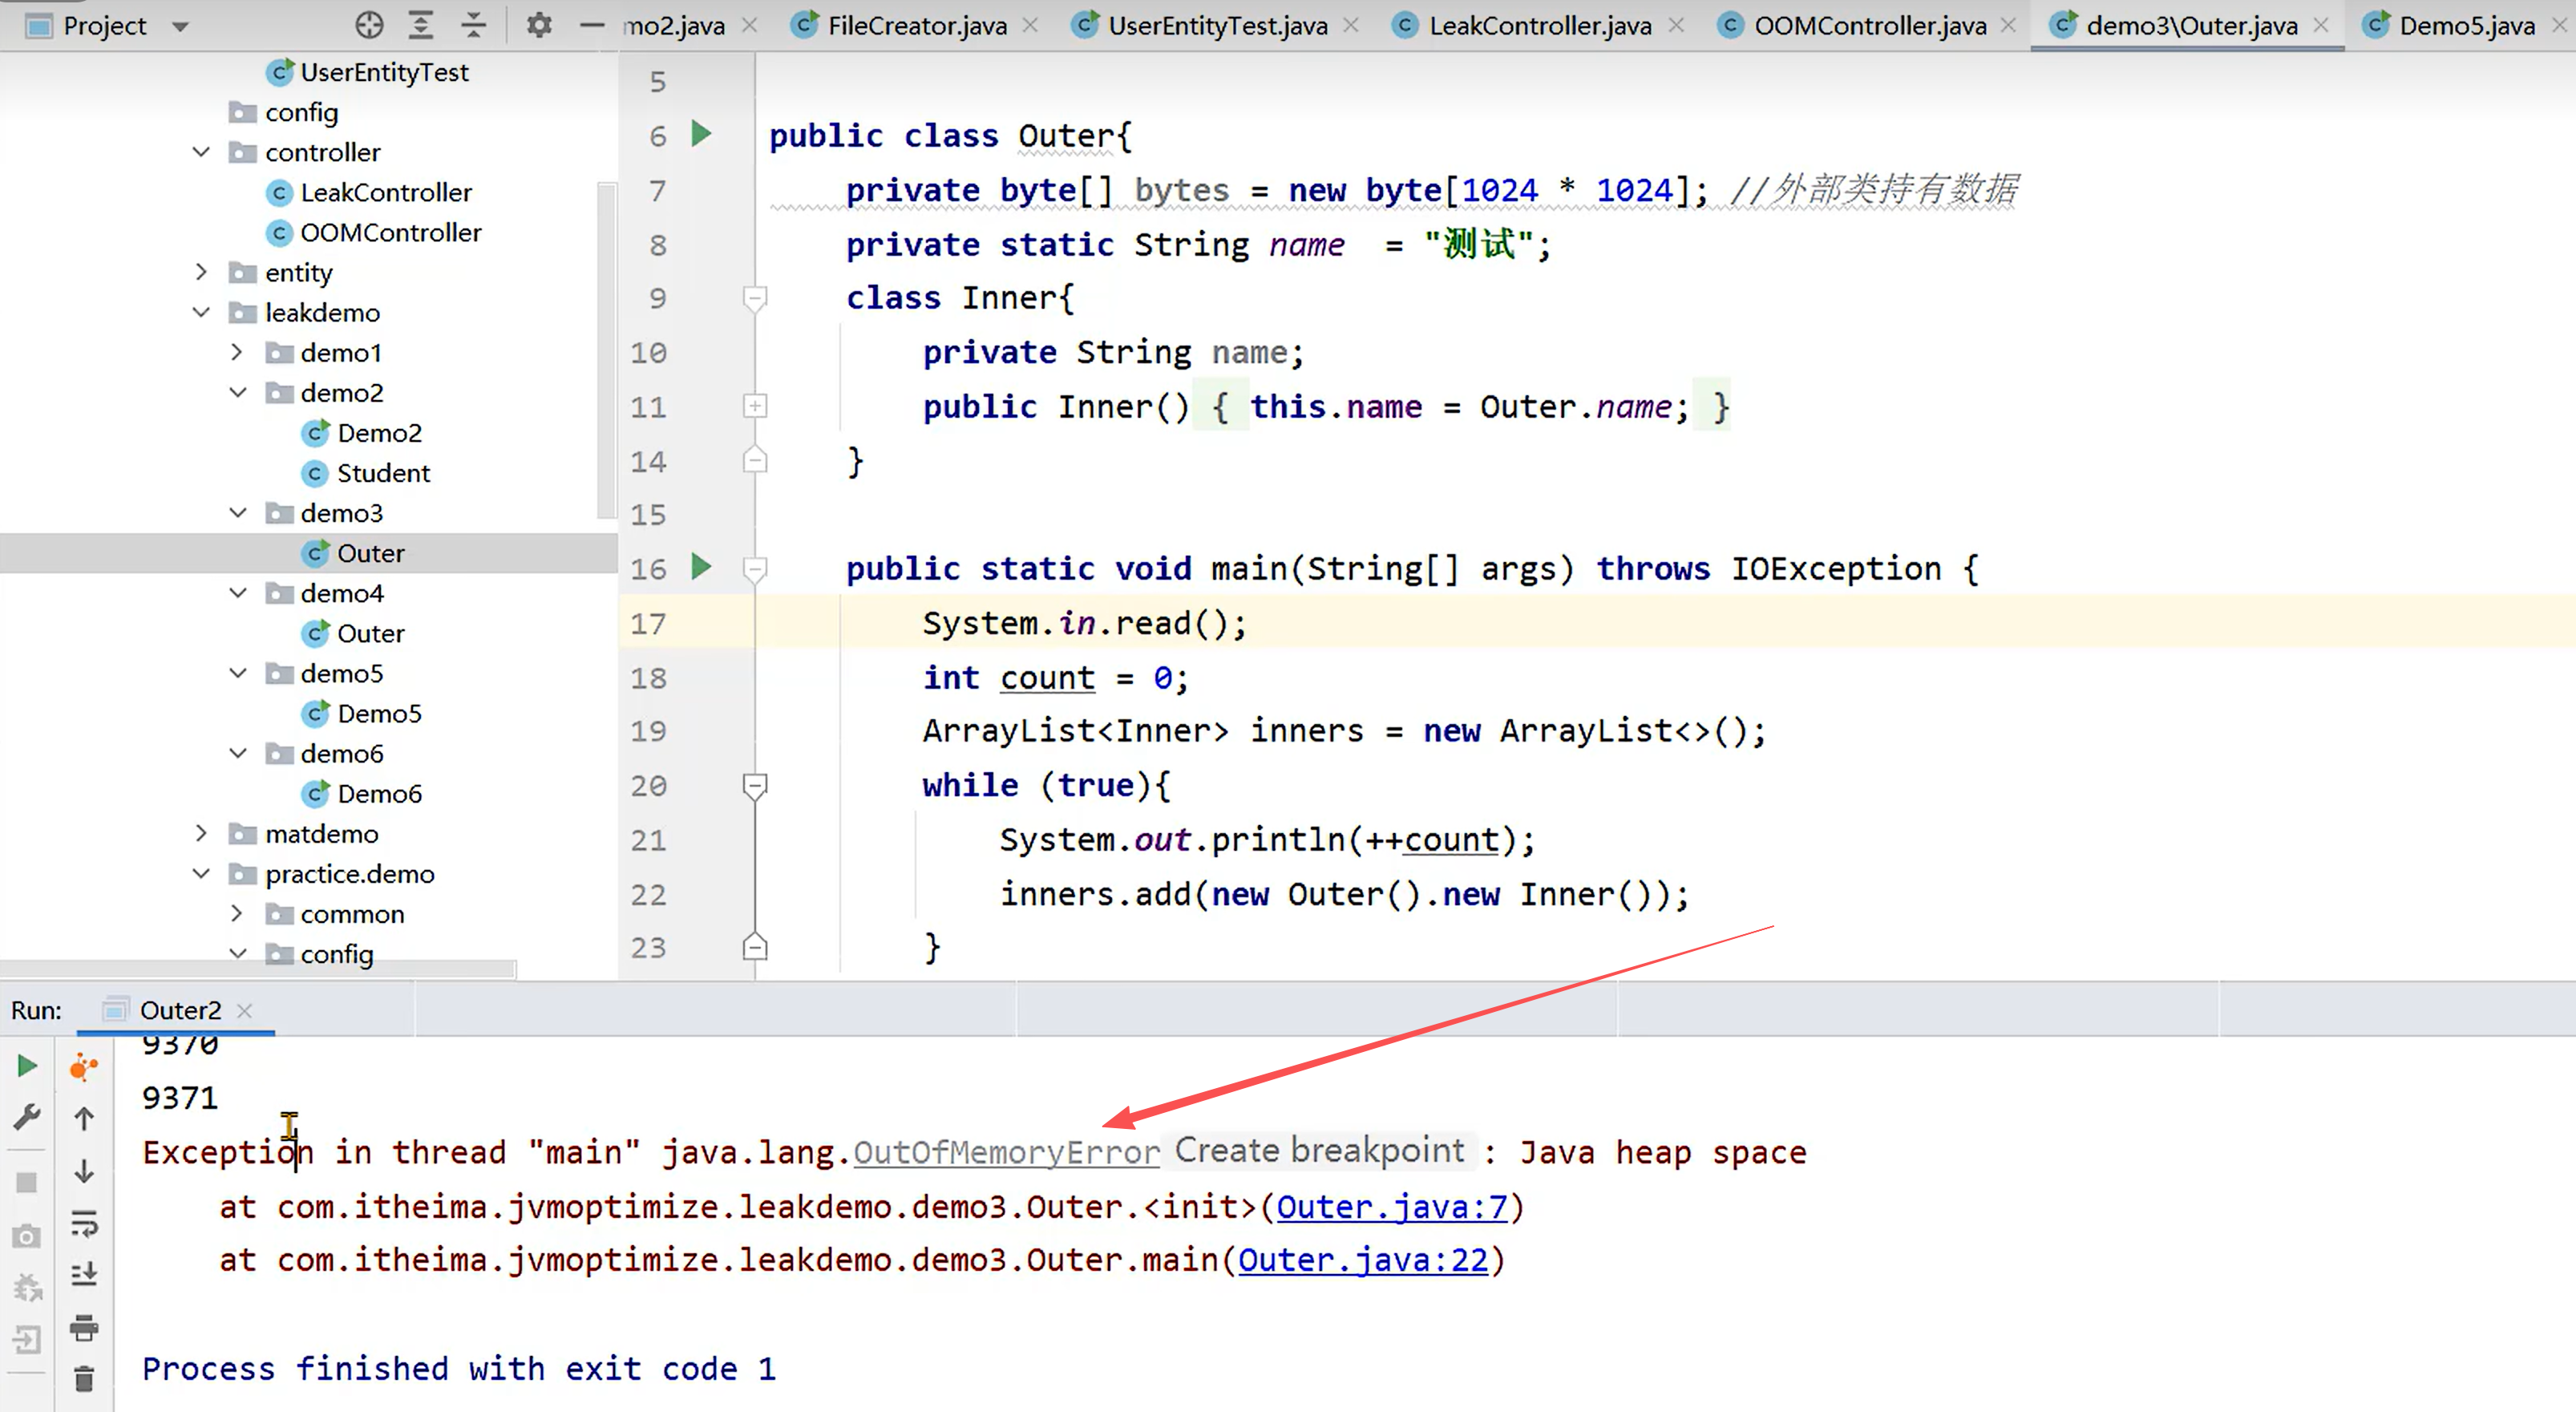Screen dimensions: 2576x1412
Task: Click the Select Opened File locate target icon
Action: click(x=369, y=25)
